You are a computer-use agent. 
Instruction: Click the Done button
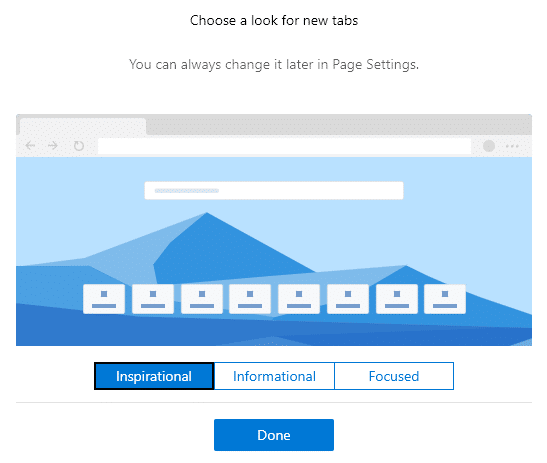[274, 435]
